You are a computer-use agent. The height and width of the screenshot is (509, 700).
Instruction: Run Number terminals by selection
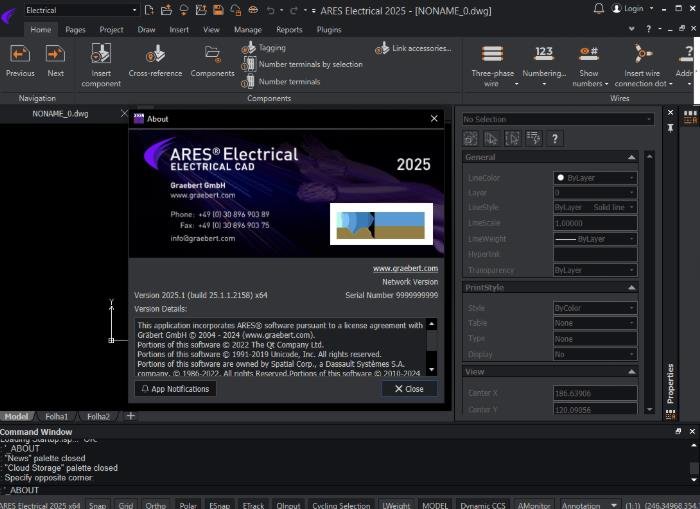(302, 64)
